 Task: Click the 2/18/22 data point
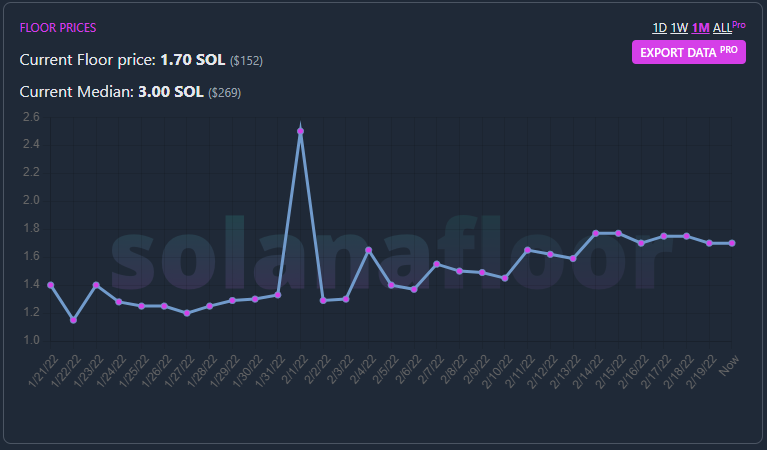click(x=687, y=236)
